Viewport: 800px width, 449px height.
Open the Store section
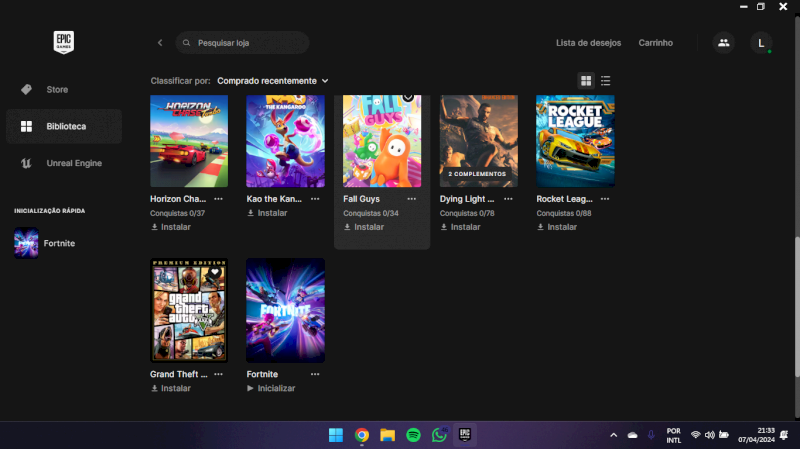point(57,90)
